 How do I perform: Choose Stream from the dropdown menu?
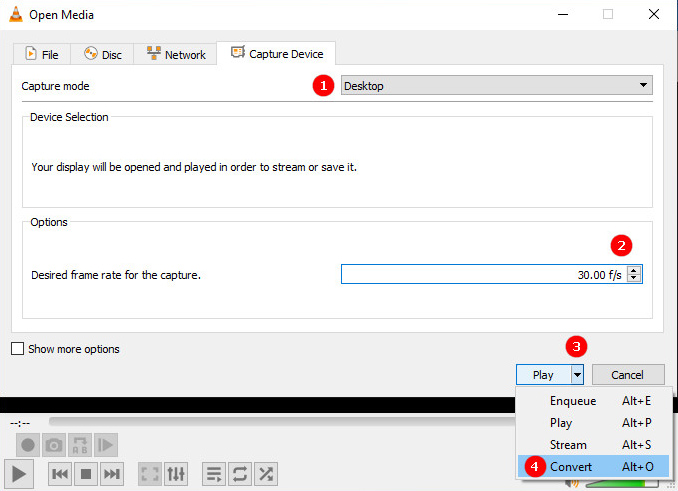(x=593, y=445)
